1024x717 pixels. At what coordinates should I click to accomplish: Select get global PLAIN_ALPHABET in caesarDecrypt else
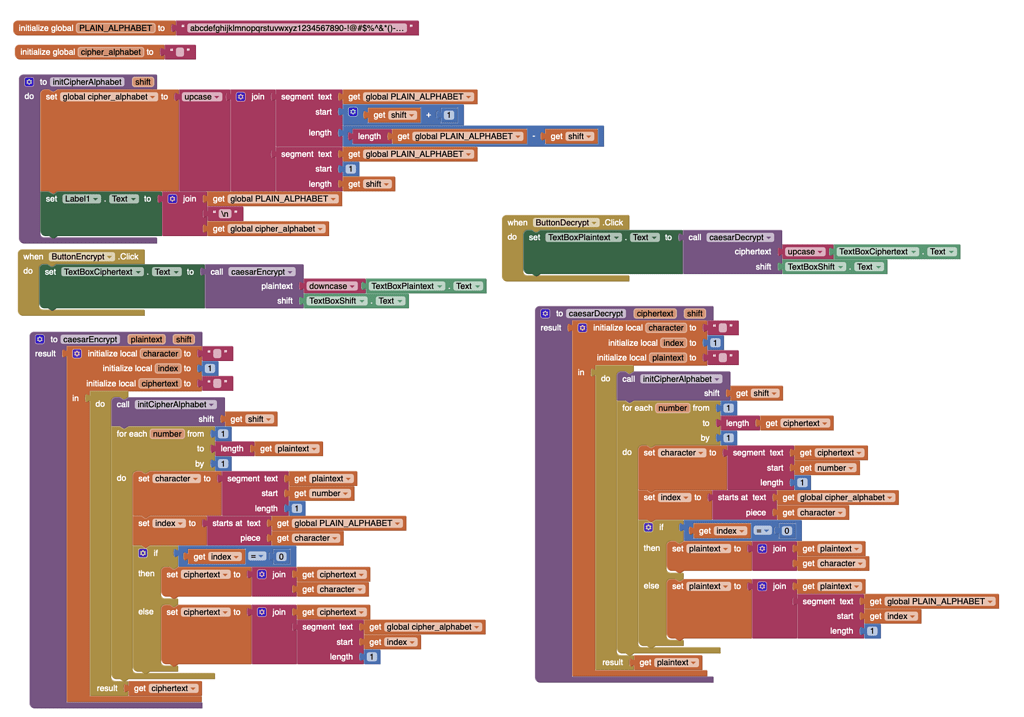(932, 601)
